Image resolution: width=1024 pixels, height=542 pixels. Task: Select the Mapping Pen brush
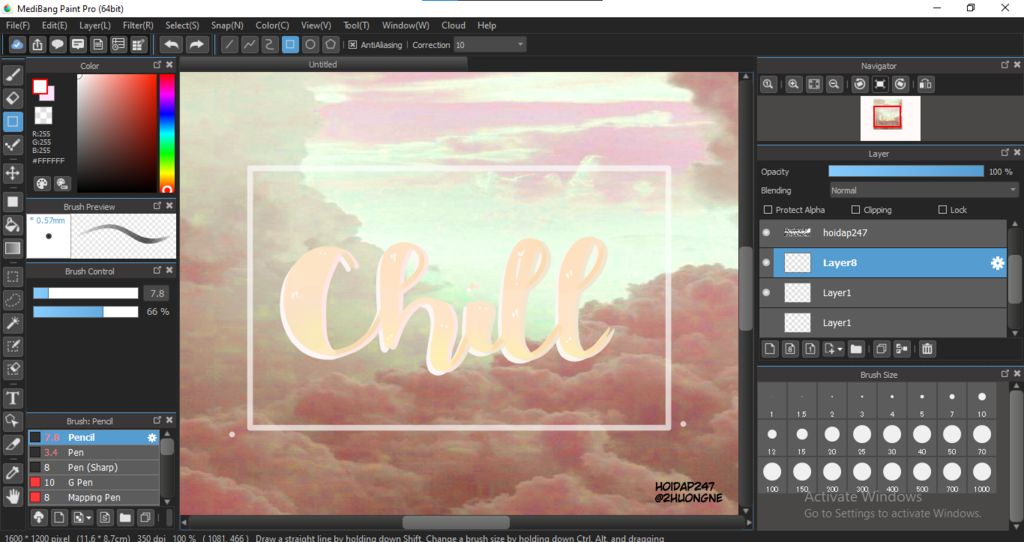[x=93, y=498]
